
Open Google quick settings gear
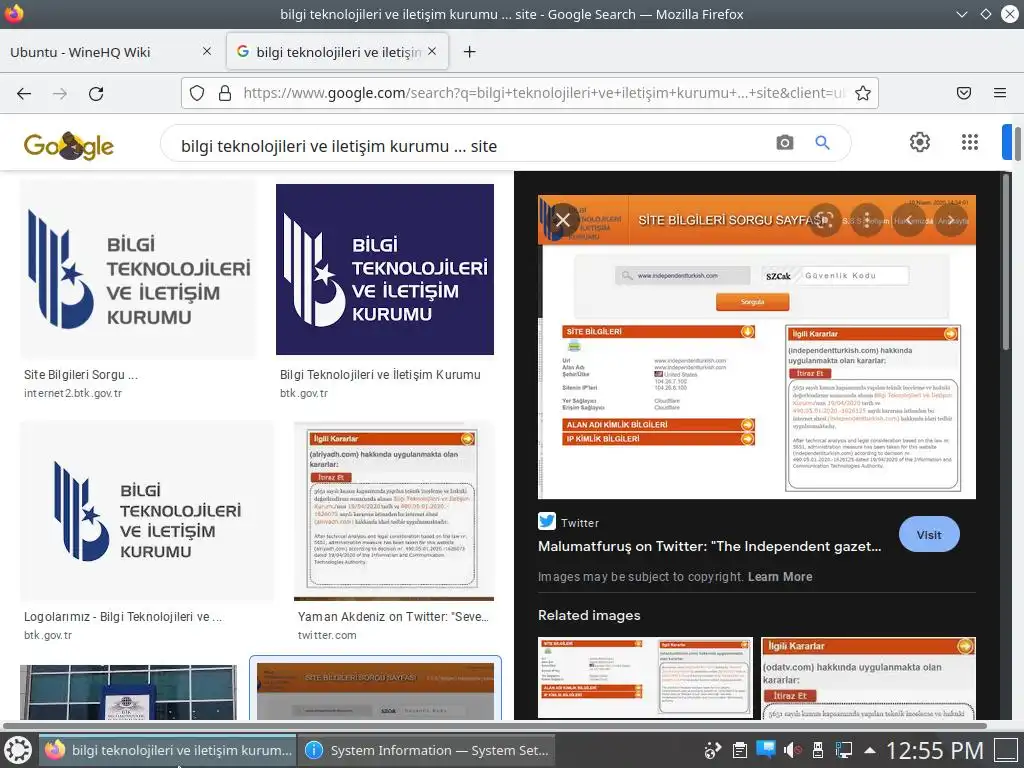(920, 142)
